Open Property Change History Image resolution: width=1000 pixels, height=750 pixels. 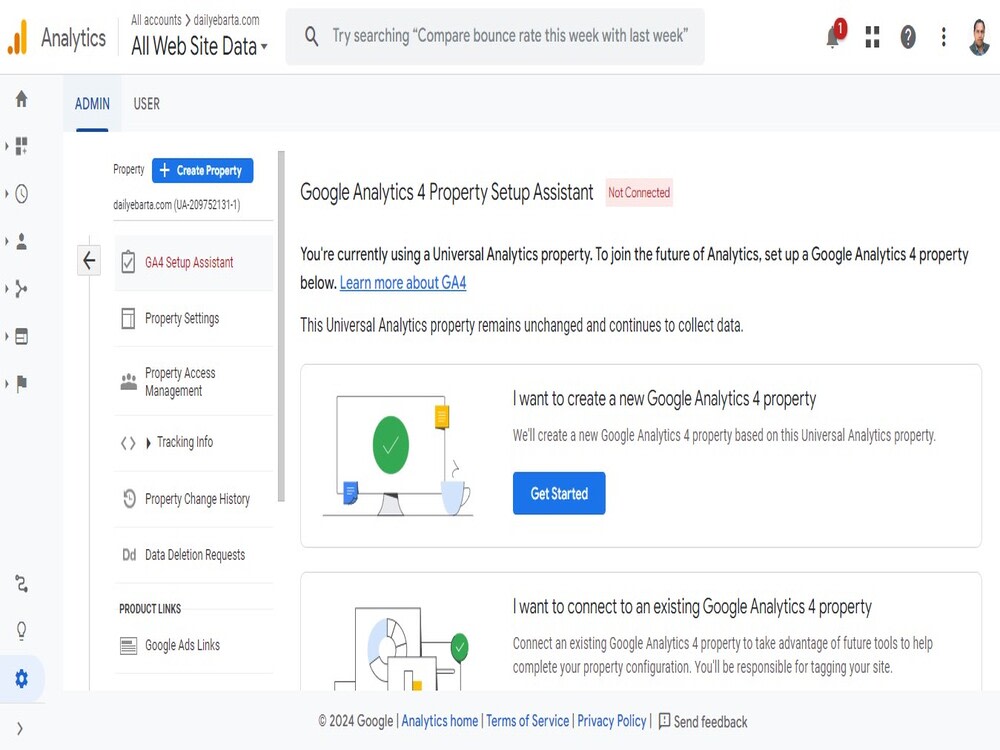click(194, 499)
